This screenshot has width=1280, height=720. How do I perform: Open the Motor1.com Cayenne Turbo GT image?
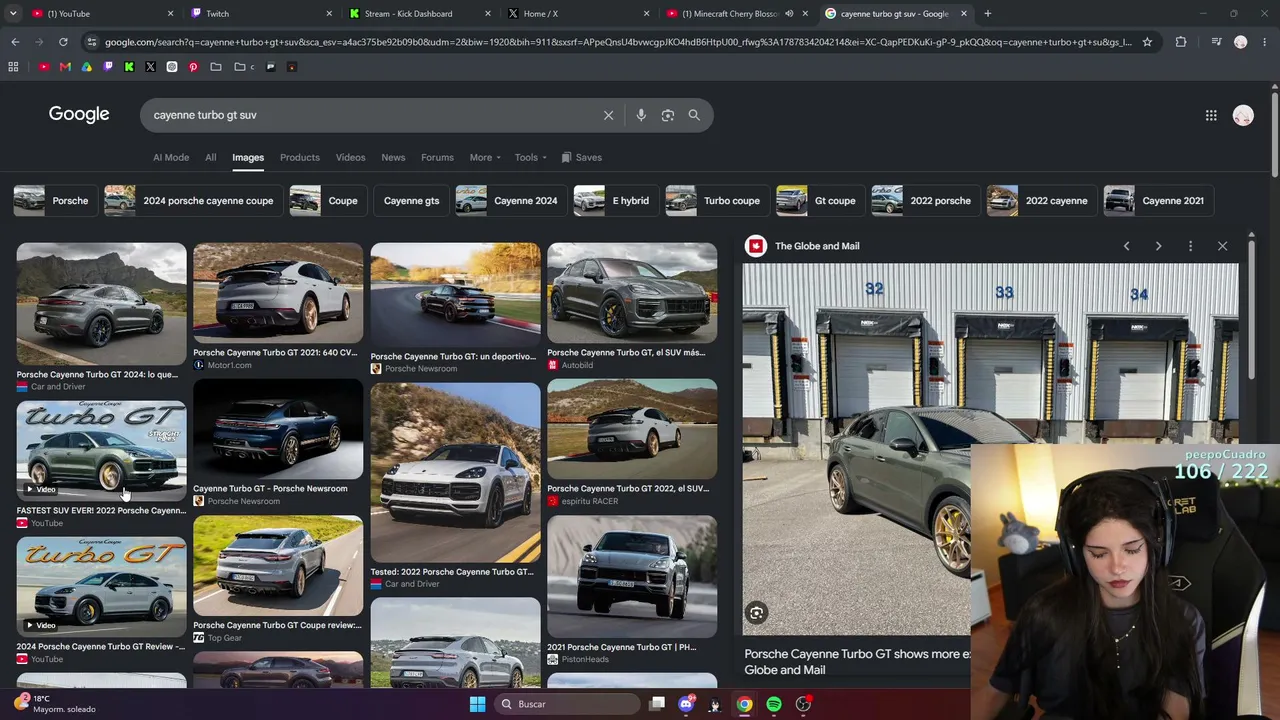(278, 293)
